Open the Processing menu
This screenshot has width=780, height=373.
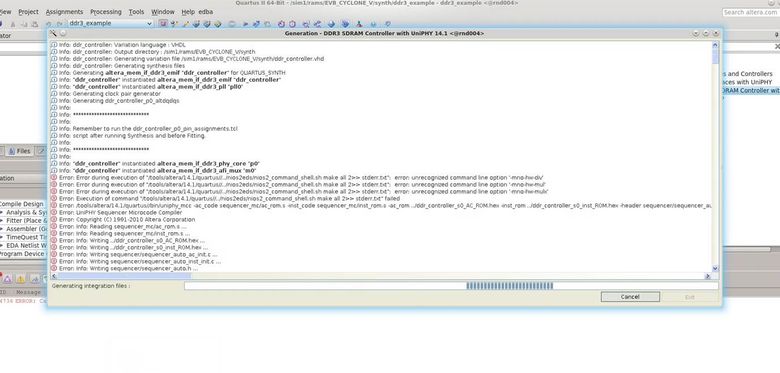click(x=105, y=11)
